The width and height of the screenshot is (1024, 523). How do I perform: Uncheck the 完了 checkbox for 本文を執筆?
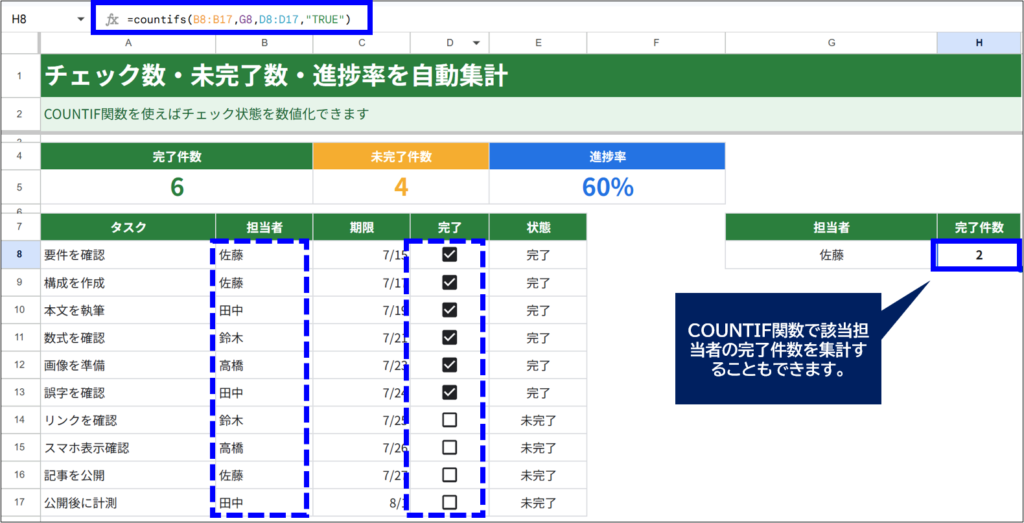(449, 309)
